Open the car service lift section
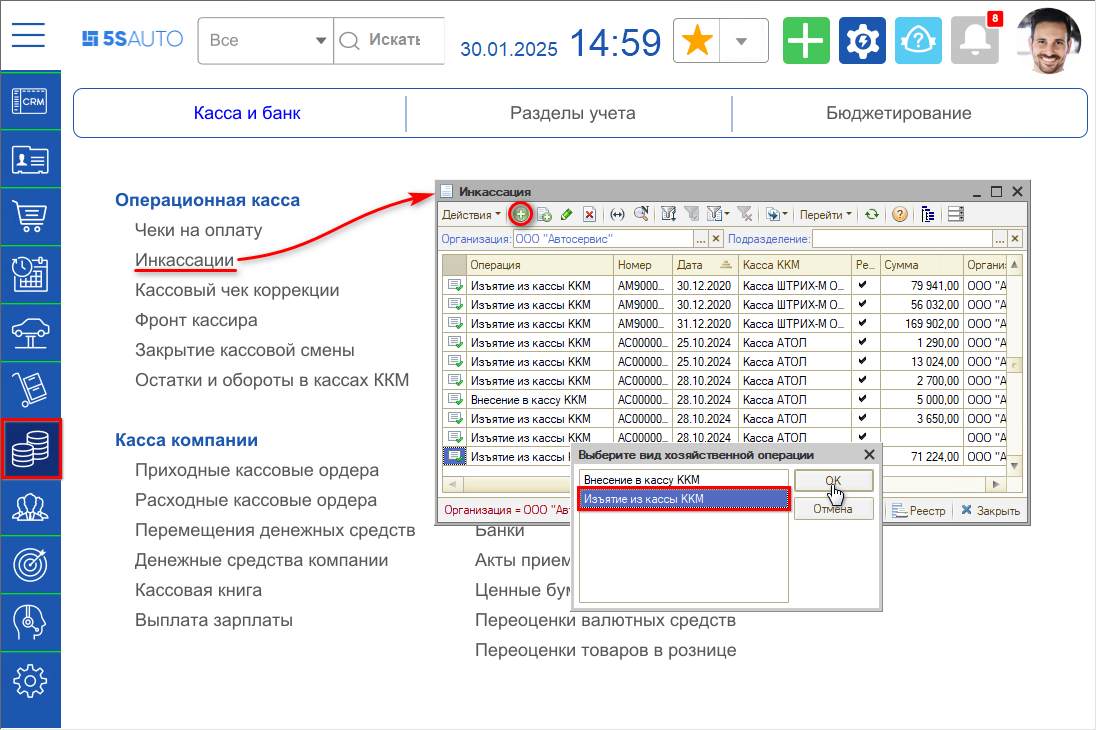1096x730 pixels. pyautogui.click(x=30, y=331)
